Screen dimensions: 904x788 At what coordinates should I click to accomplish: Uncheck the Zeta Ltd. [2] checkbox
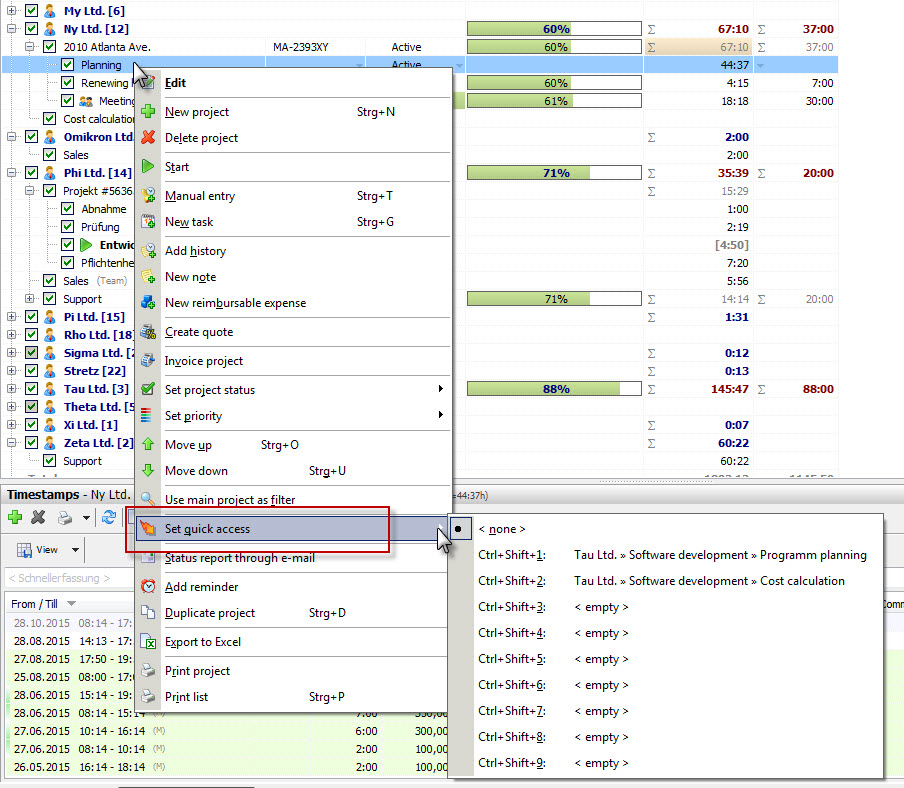(32, 443)
